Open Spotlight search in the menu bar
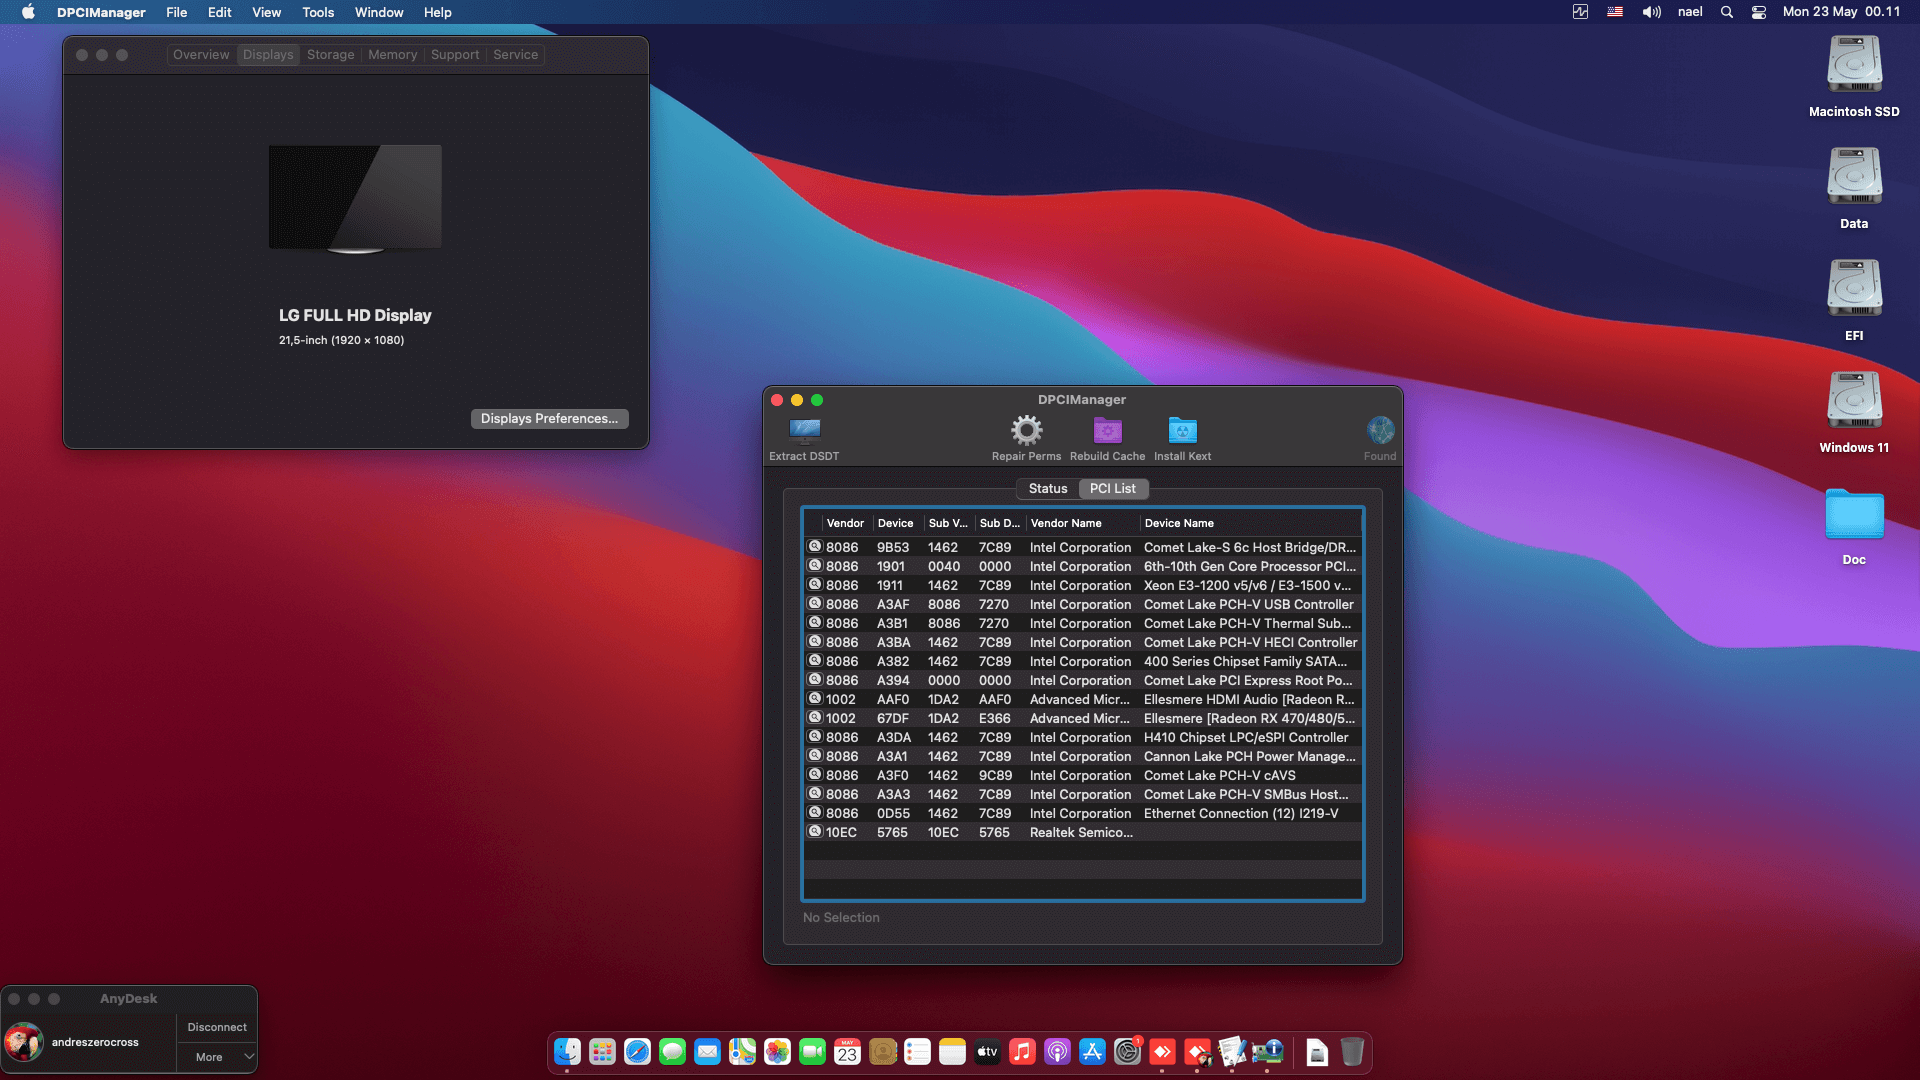 point(1726,12)
